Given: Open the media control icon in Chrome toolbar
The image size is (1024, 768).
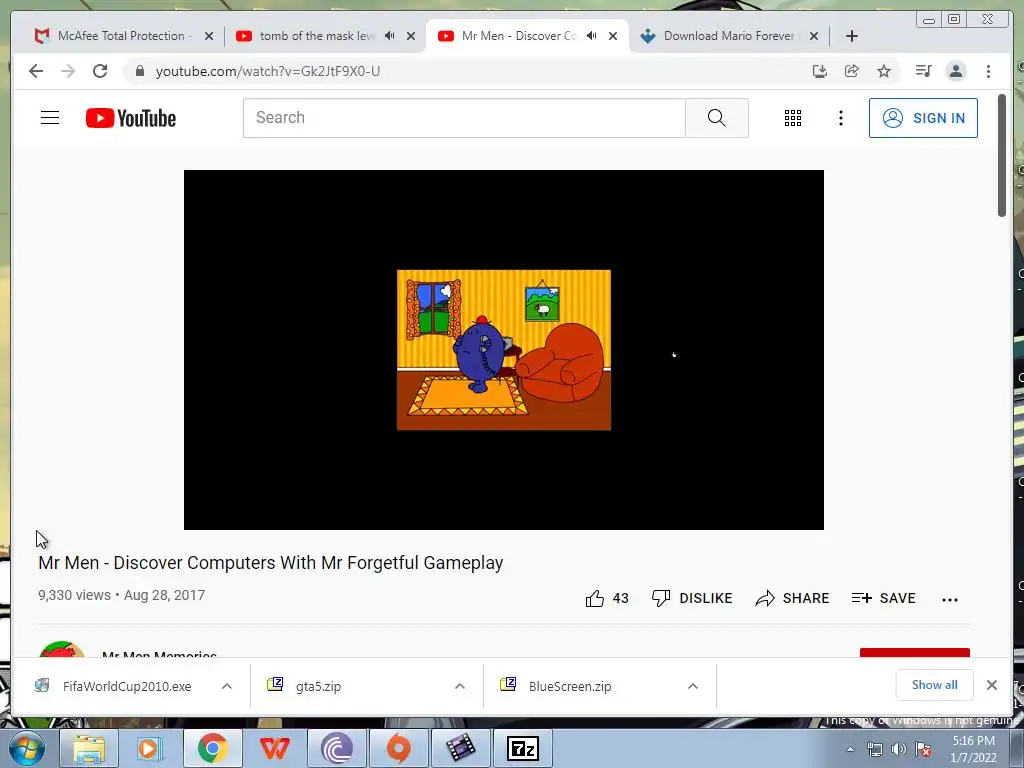Looking at the screenshot, I should pyautogui.click(x=923, y=71).
